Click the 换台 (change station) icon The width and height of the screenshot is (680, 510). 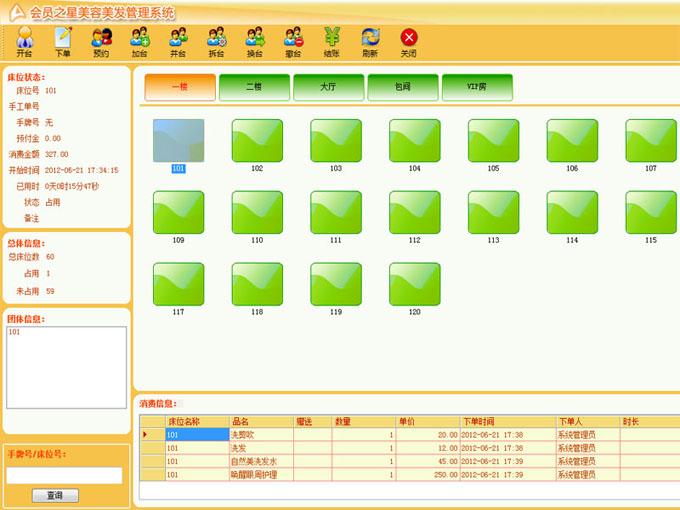[x=254, y=41]
